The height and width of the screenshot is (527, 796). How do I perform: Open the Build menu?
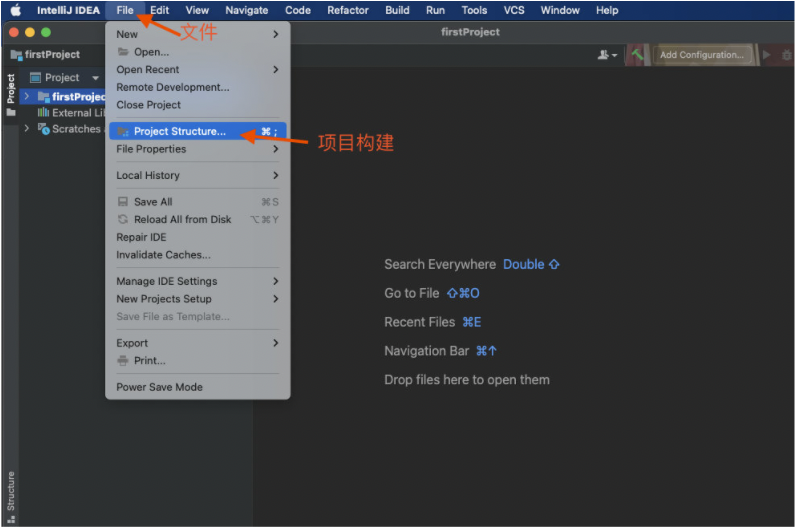397,10
